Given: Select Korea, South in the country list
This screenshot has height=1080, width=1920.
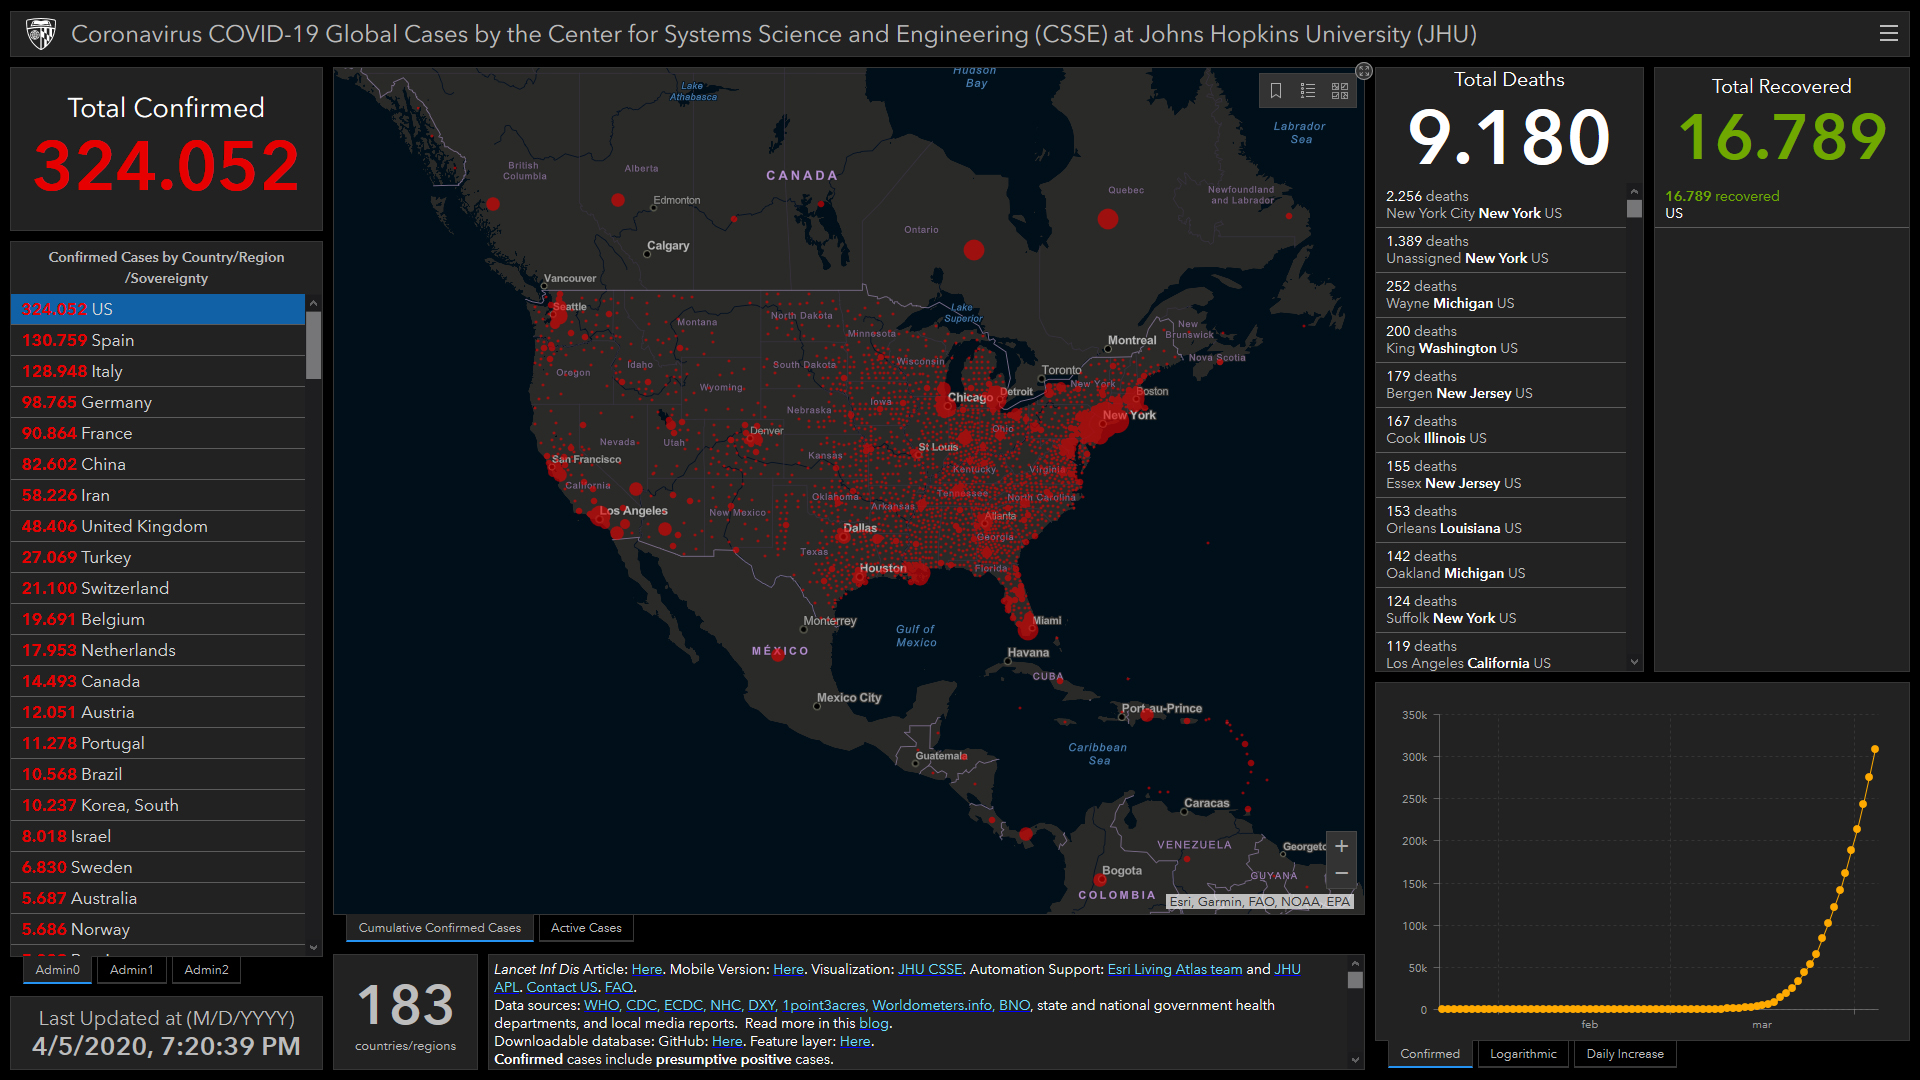Looking at the screenshot, I should point(158,805).
